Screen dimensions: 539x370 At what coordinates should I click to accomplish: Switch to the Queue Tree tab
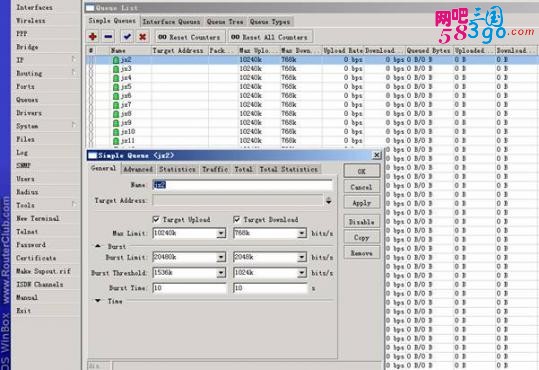coord(225,22)
